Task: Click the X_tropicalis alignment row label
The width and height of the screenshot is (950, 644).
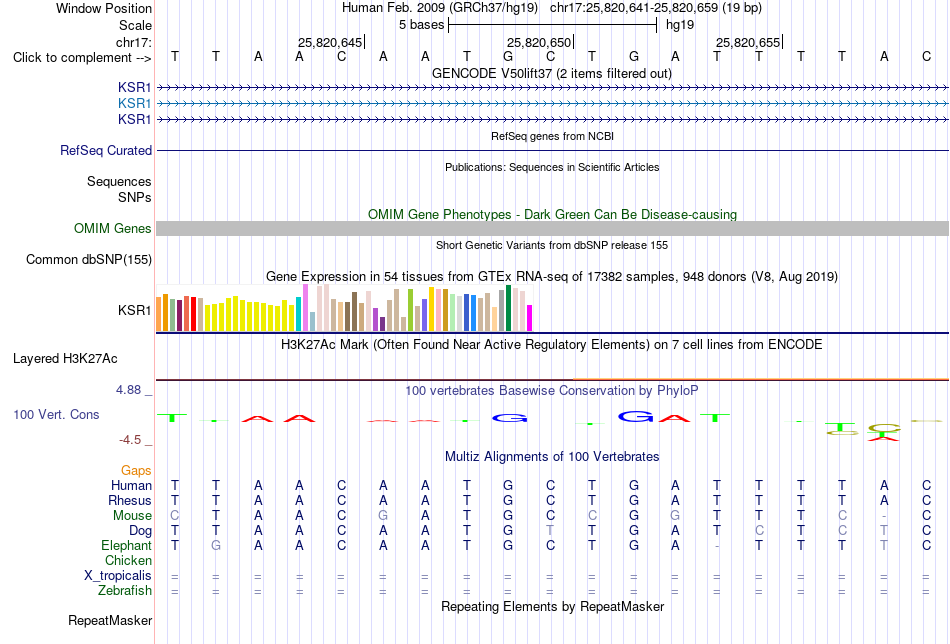Action: point(118,576)
